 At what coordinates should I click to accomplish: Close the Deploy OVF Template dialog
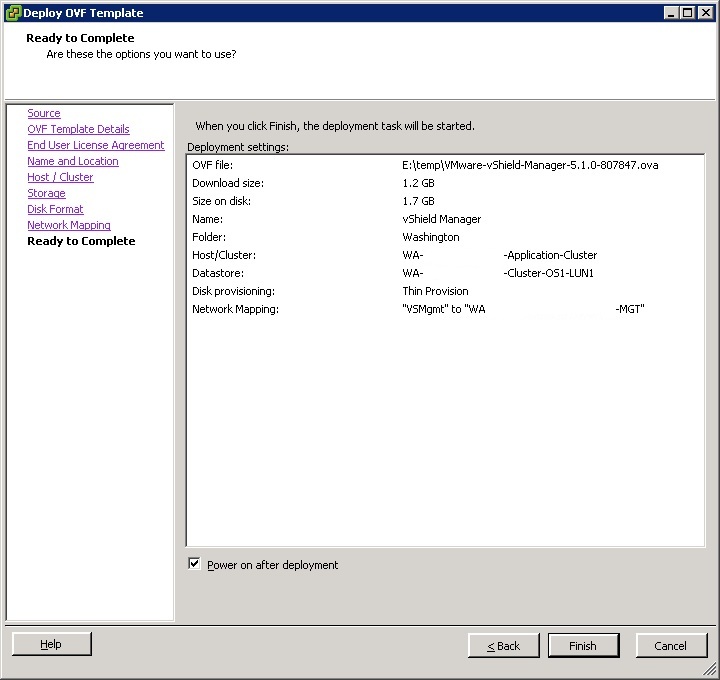click(x=704, y=13)
